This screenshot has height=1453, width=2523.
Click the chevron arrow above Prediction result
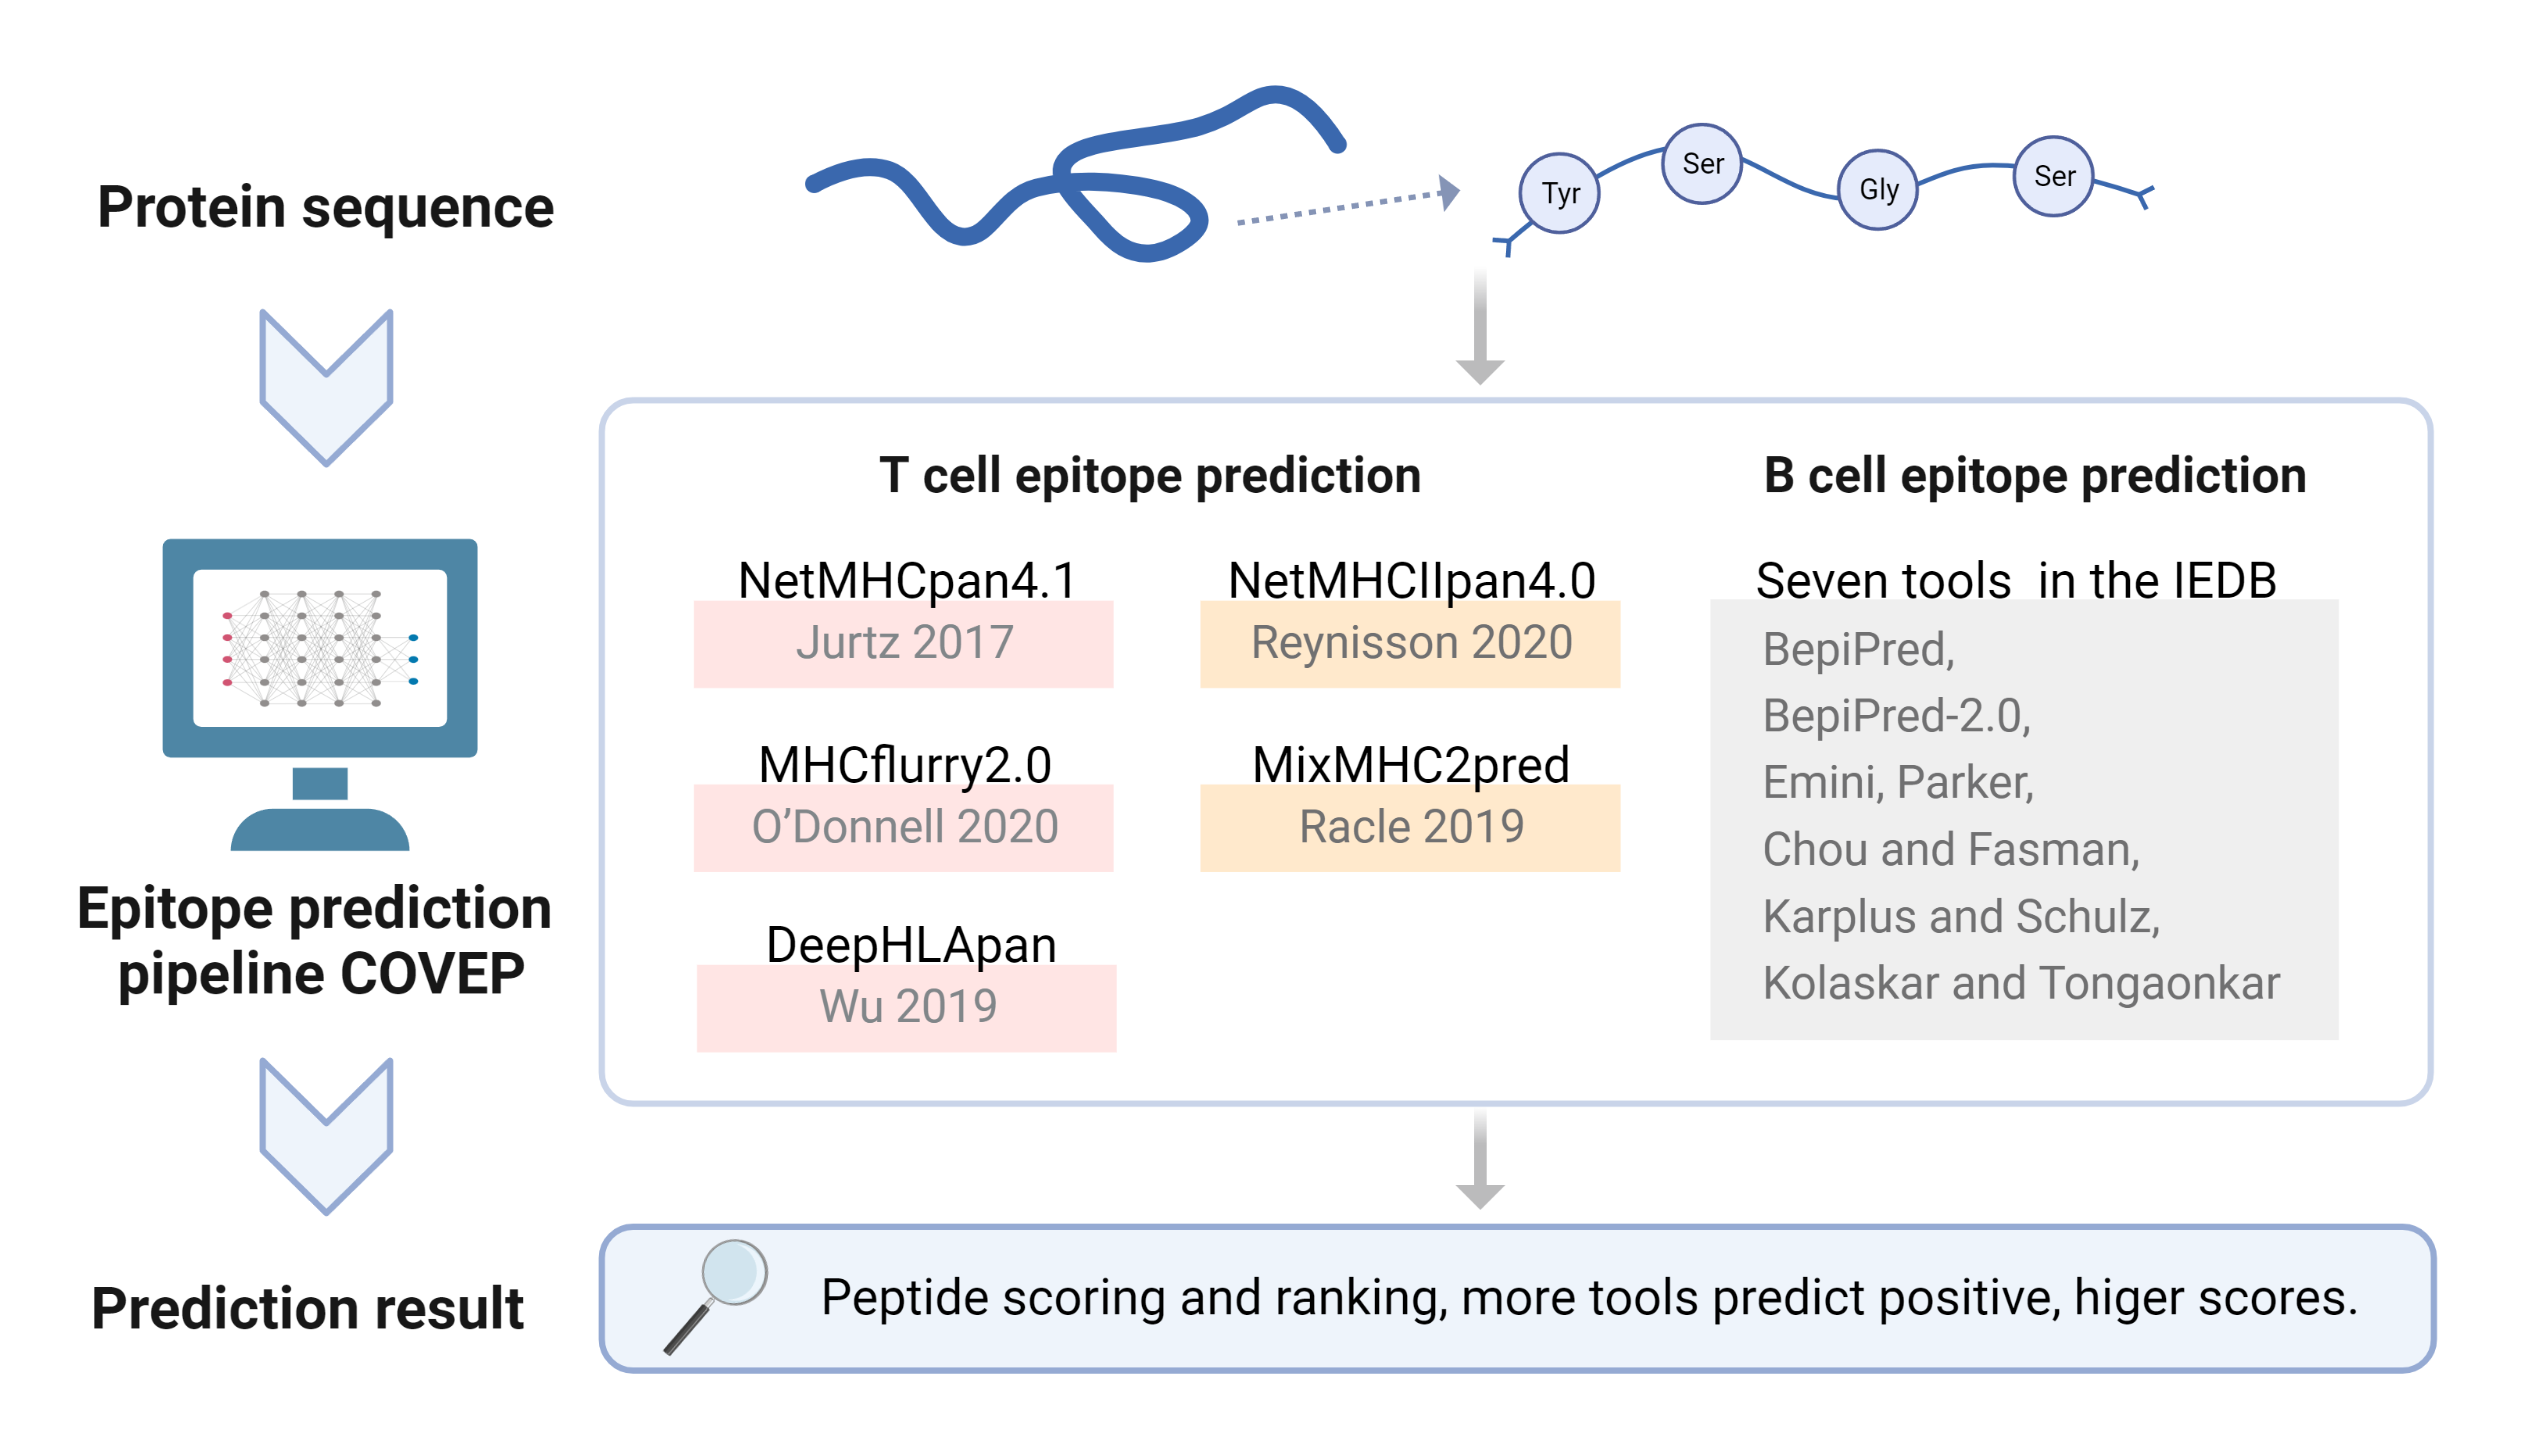click(326, 1135)
